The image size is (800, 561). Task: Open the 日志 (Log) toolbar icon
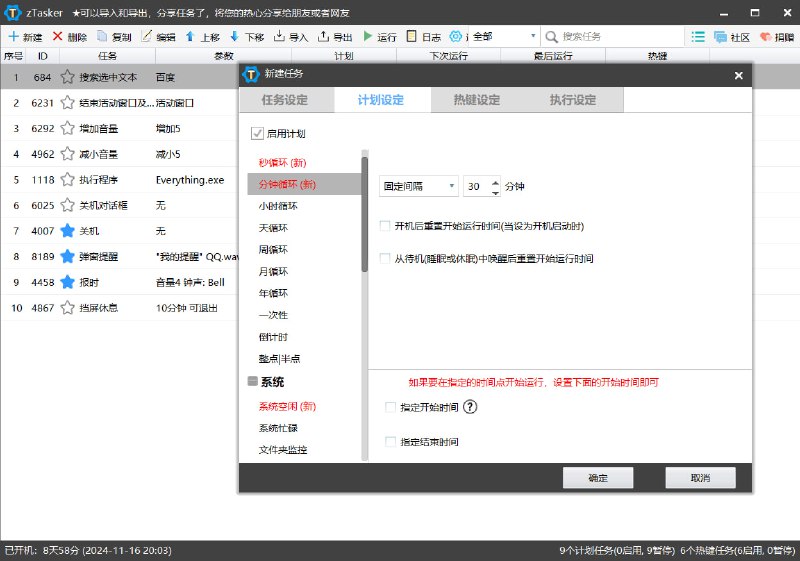pos(412,36)
